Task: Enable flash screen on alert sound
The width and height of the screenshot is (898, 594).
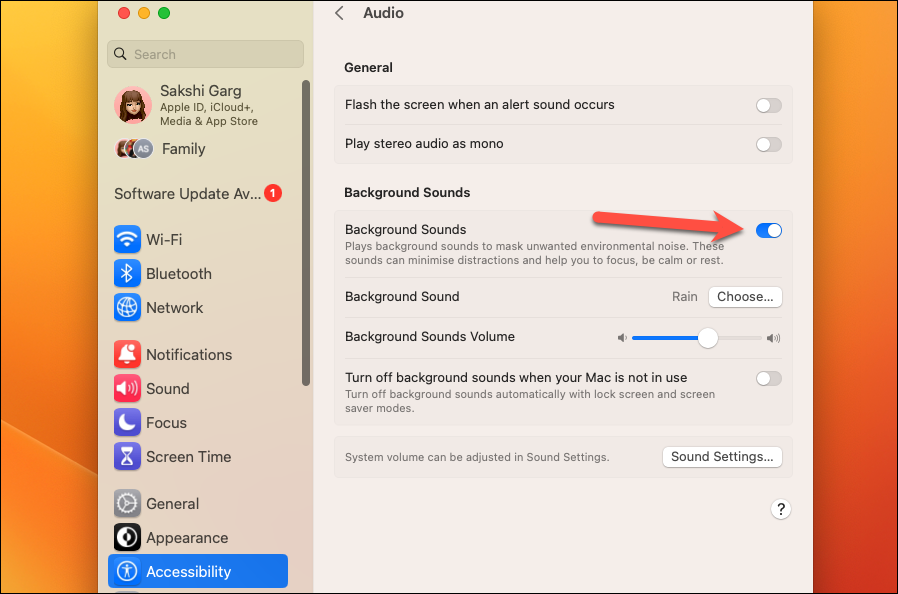Action: (769, 105)
